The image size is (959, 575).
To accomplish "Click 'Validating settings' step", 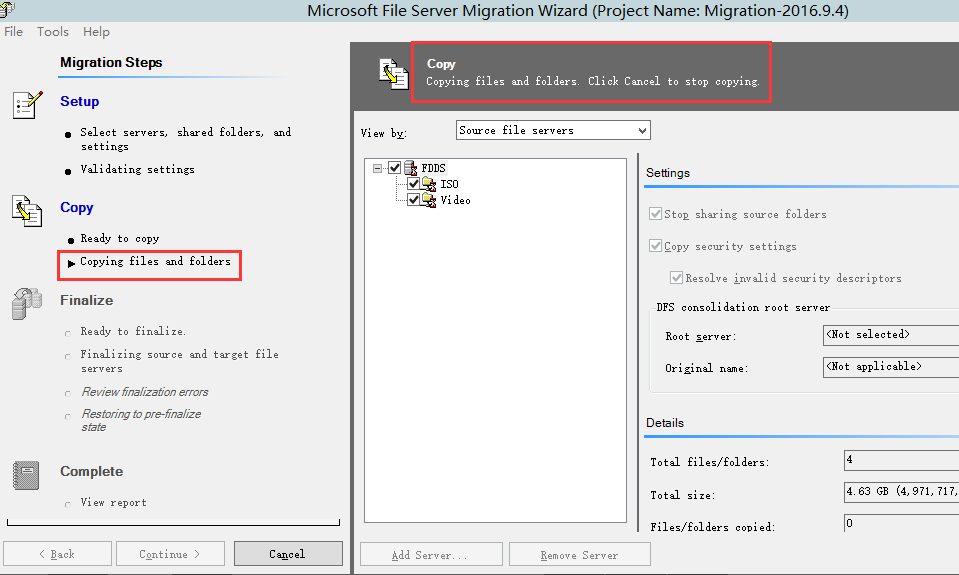I will pos(138,169).
